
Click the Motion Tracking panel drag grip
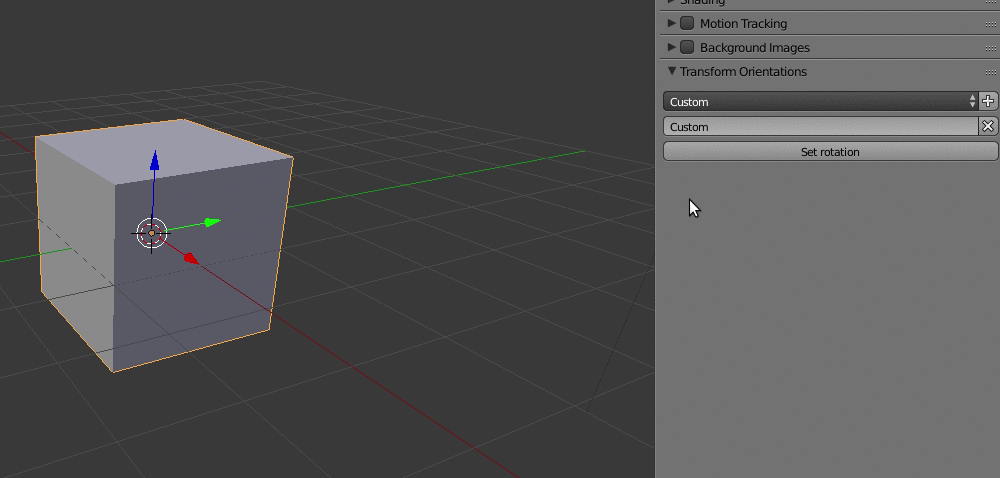click(990, 24)
